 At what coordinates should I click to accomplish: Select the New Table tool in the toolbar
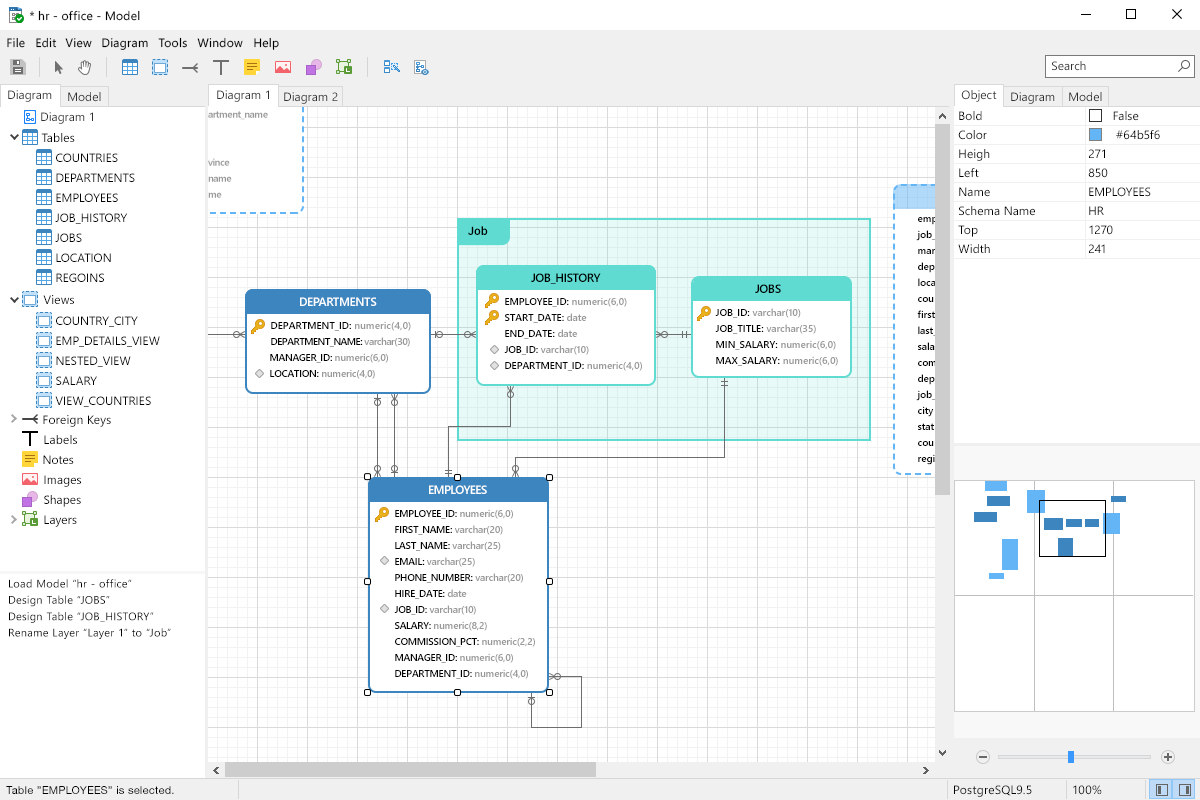pos(130,67)
